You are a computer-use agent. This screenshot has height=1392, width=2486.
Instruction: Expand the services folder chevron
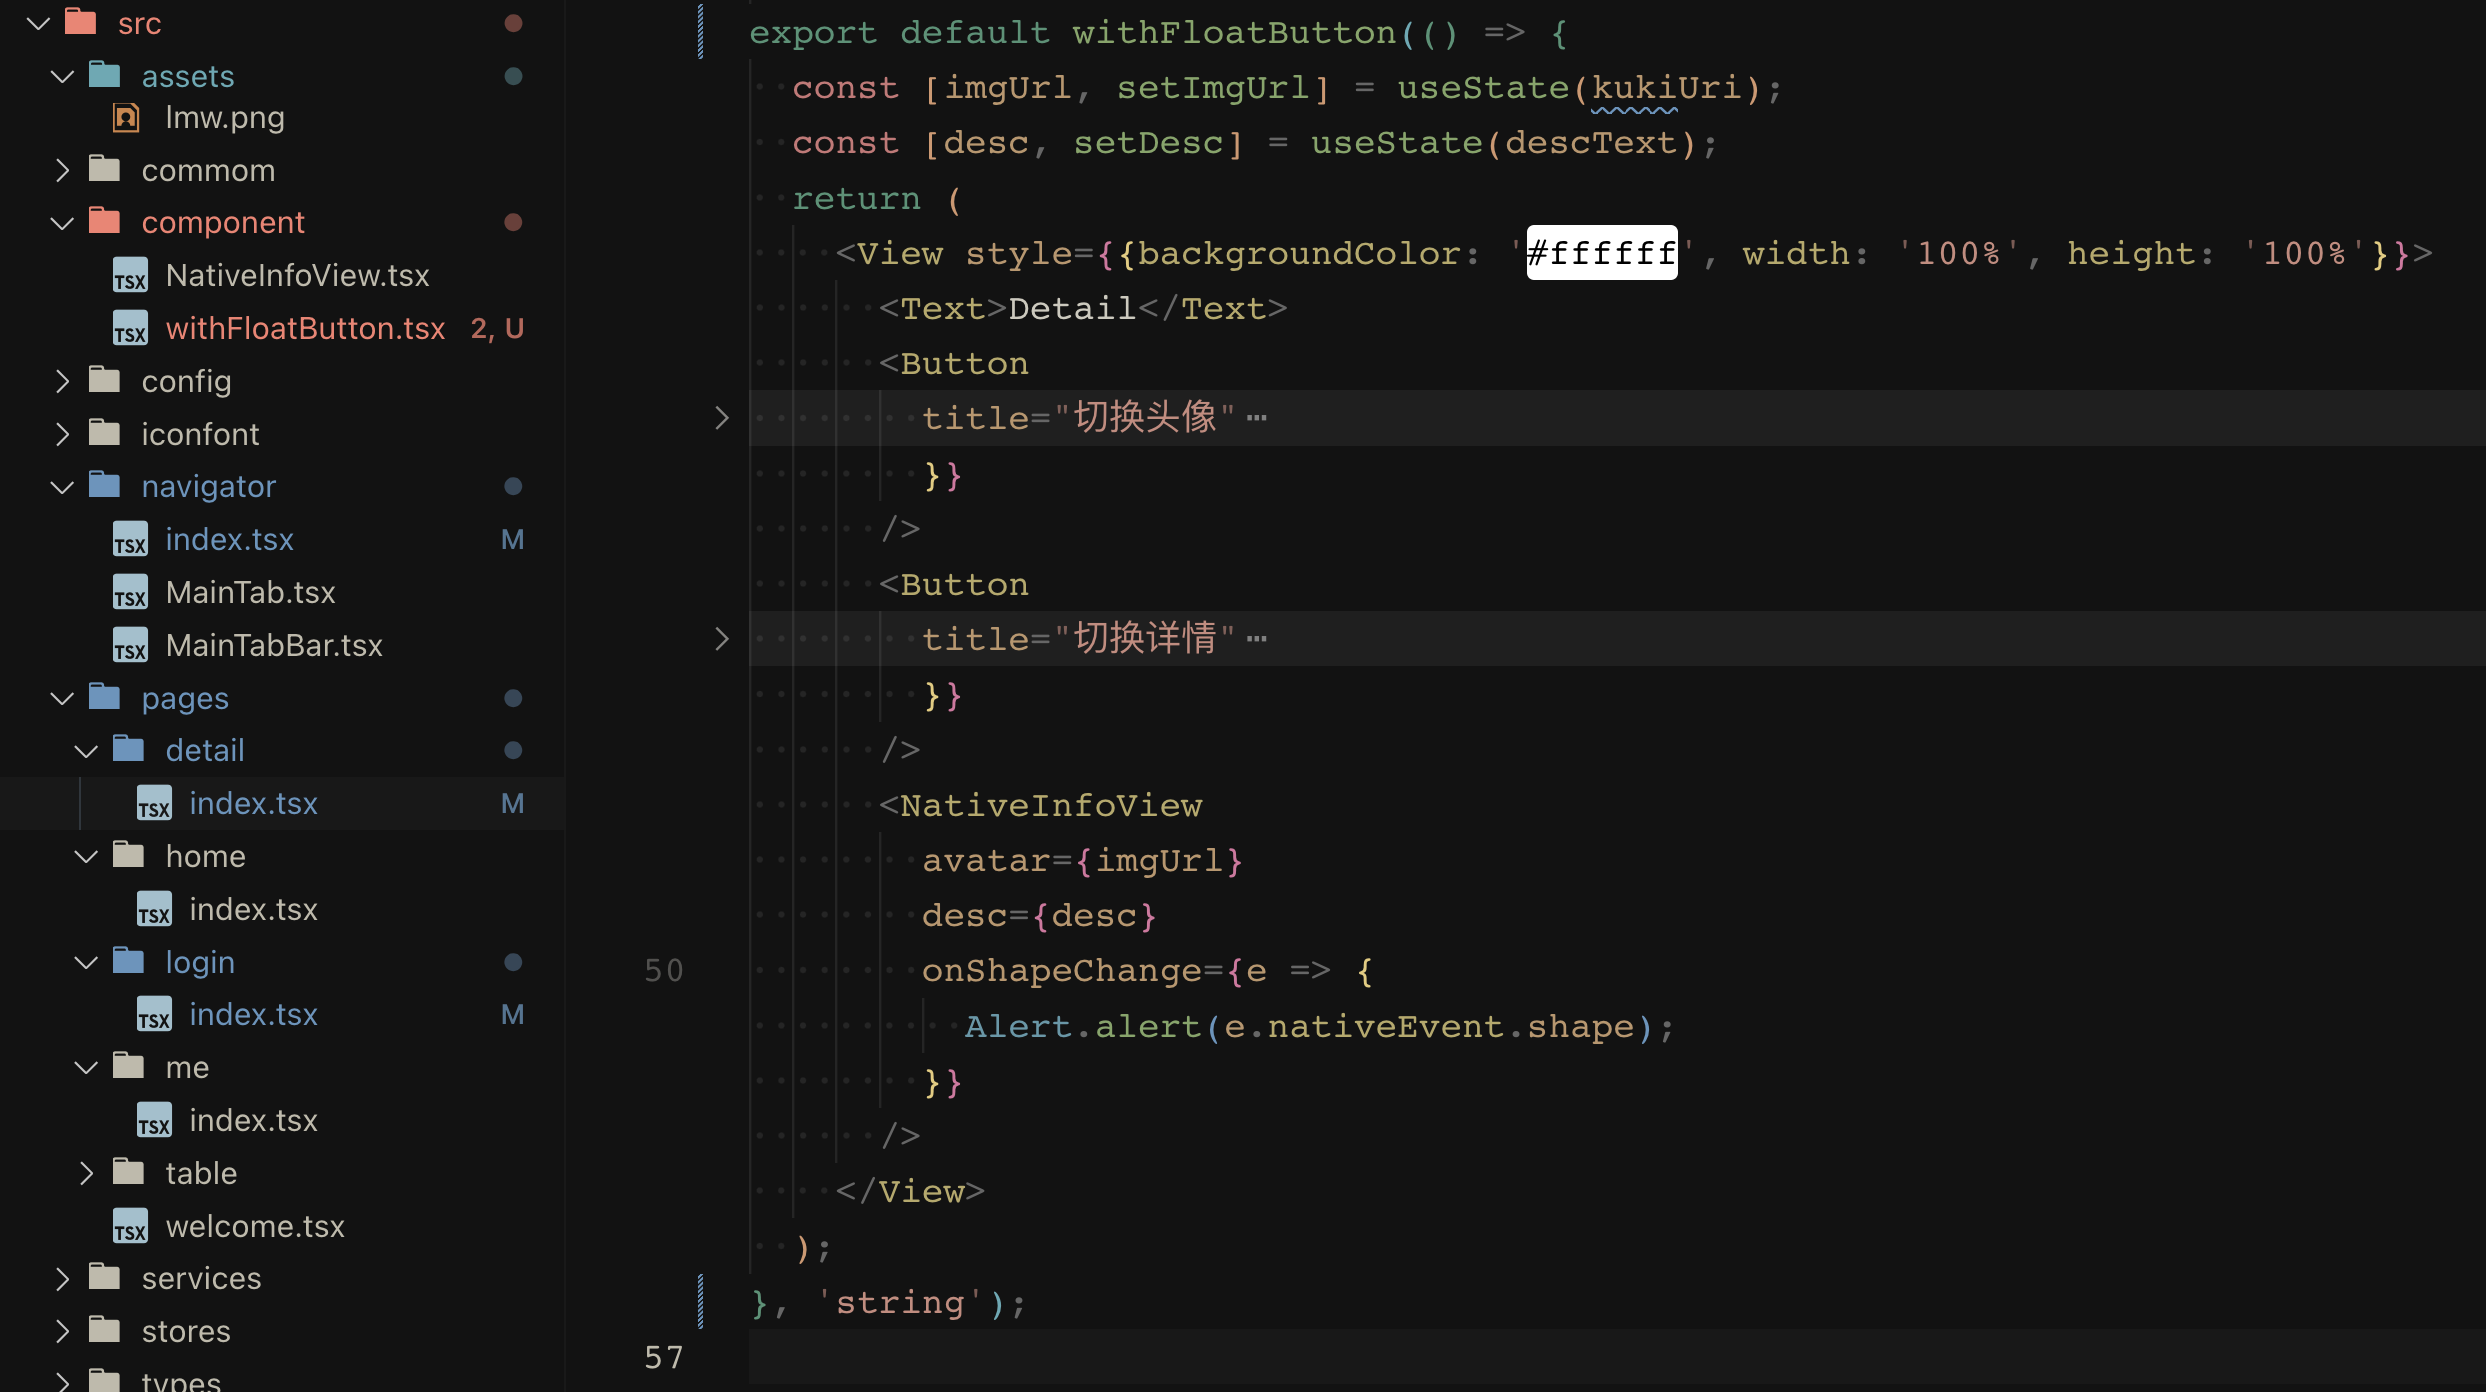click(x=63, y=1278)
